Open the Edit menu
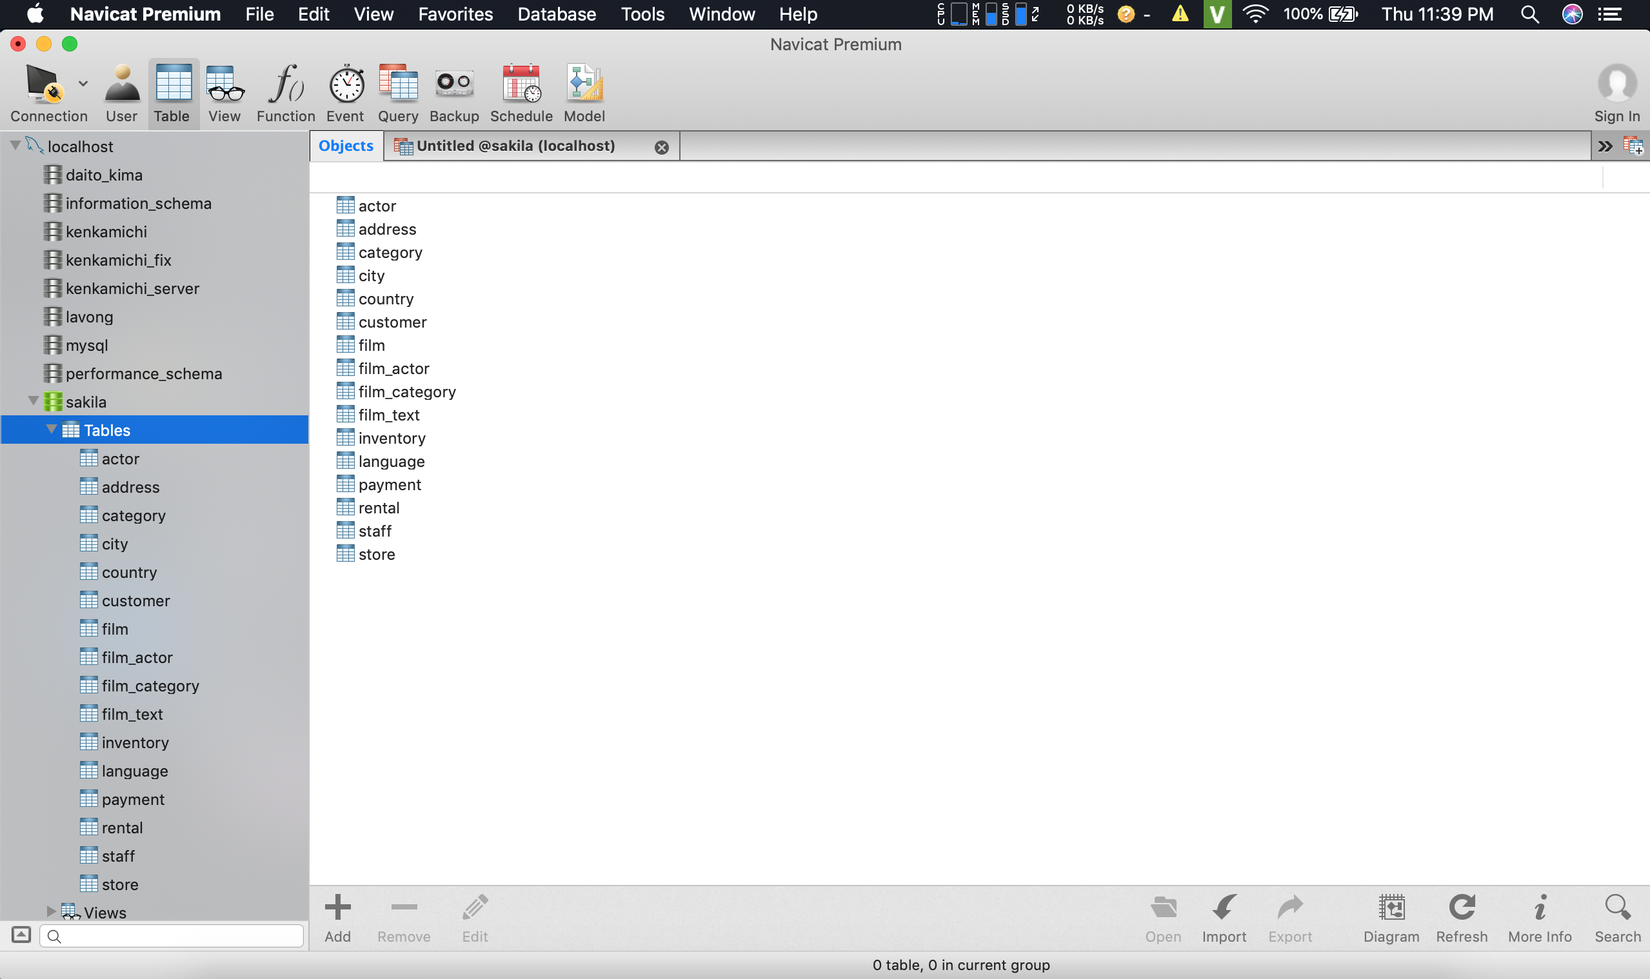Viewport: 1650px width, 979px height. pos(313,14)
